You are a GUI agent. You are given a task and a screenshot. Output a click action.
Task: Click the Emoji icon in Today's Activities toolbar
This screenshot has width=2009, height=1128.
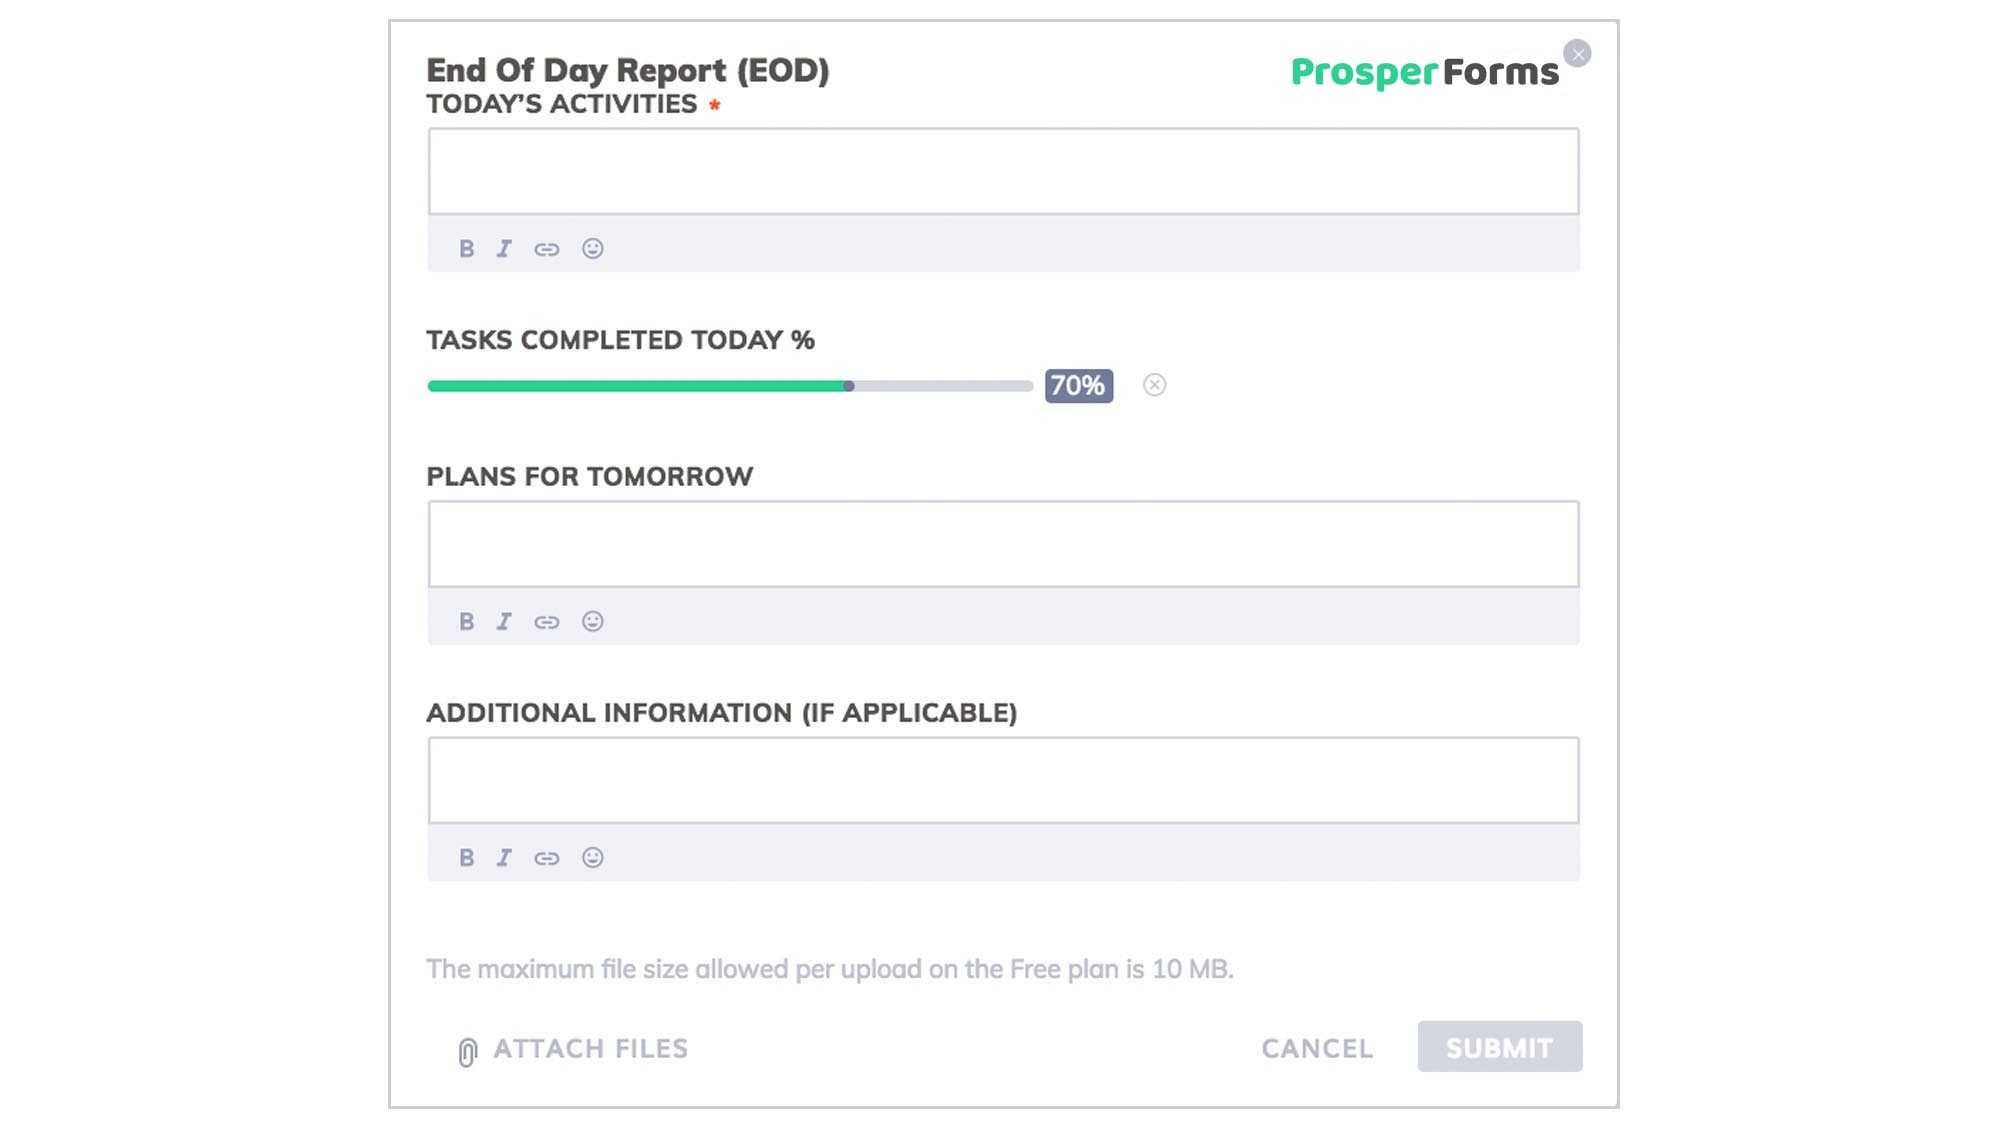click(592, 247)
